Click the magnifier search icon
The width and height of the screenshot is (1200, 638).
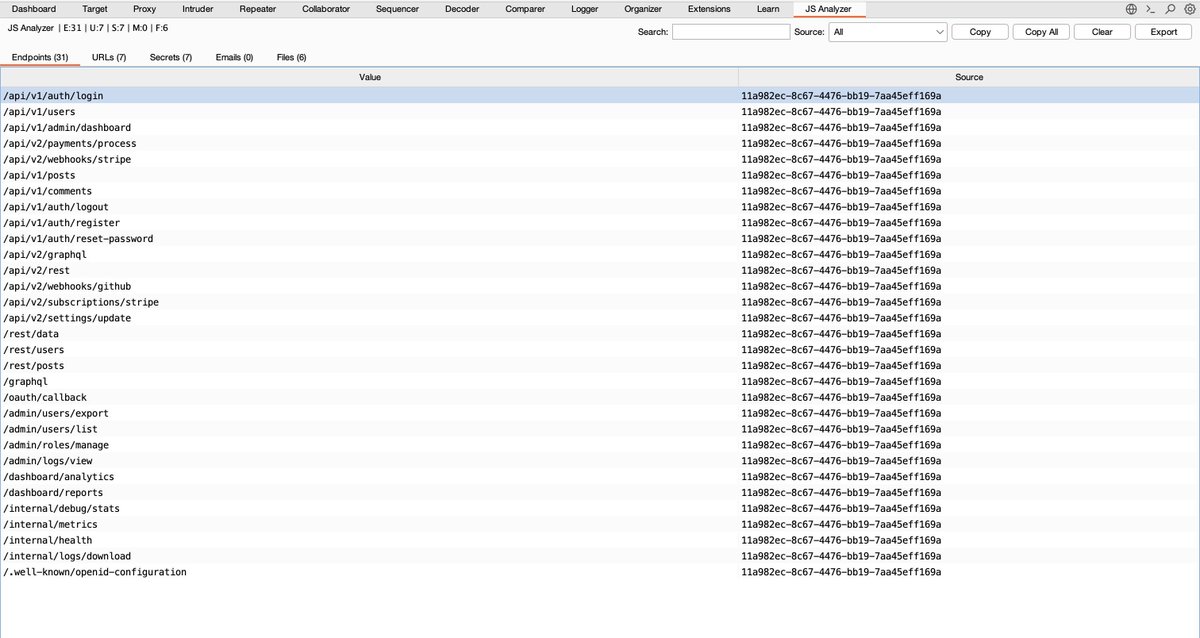coord(1170,8)
